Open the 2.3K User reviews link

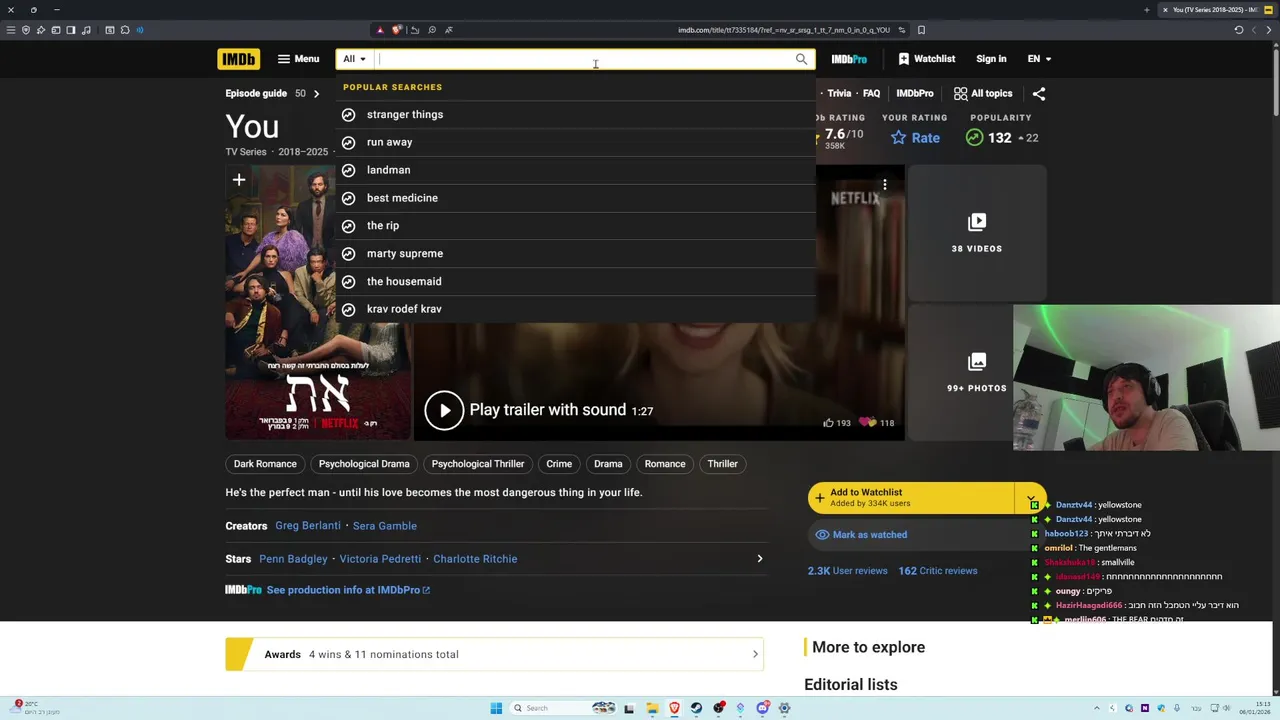(x=848, y=571)
